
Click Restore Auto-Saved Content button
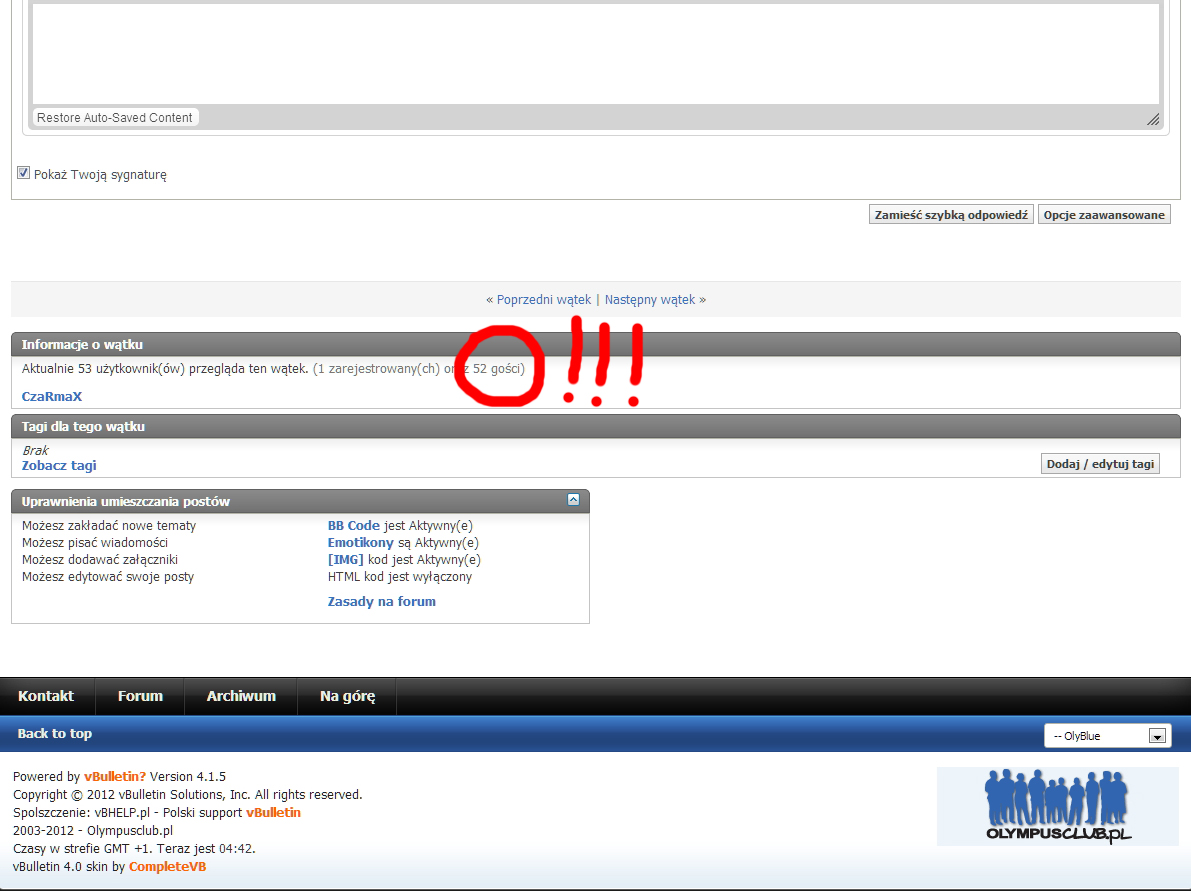point(115,118)
